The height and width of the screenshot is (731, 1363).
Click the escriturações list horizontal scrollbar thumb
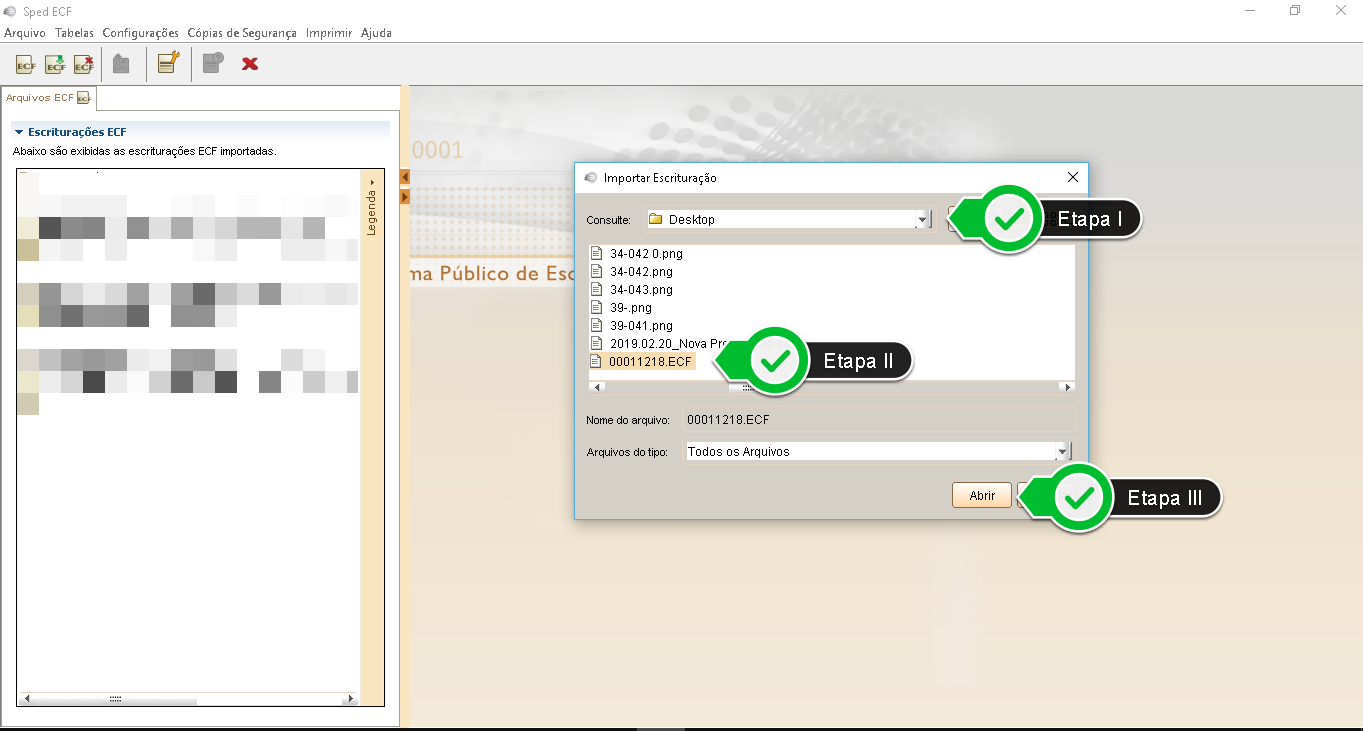[x=115, y=699]
